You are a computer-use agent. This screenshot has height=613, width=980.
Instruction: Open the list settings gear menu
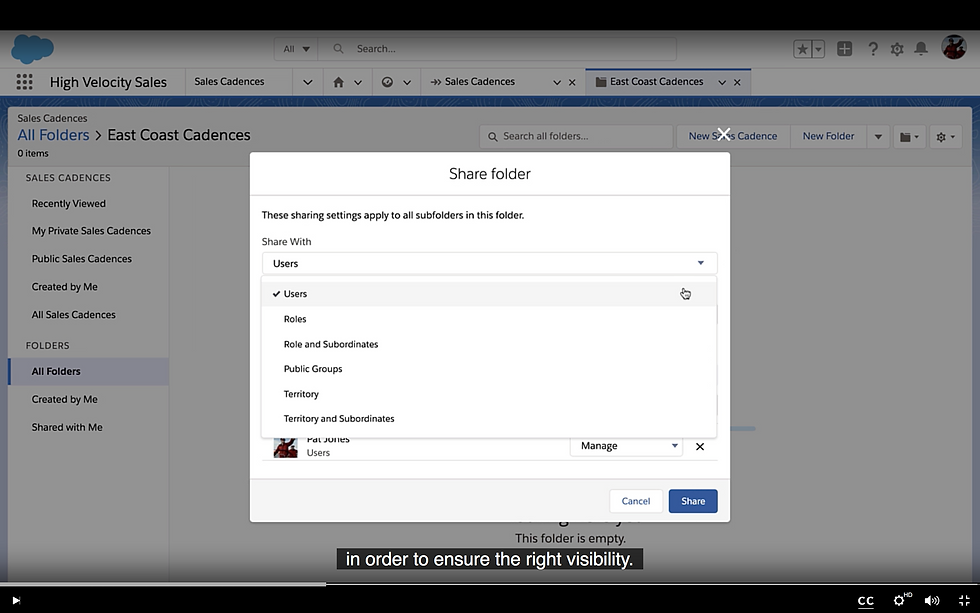[945, 136]
